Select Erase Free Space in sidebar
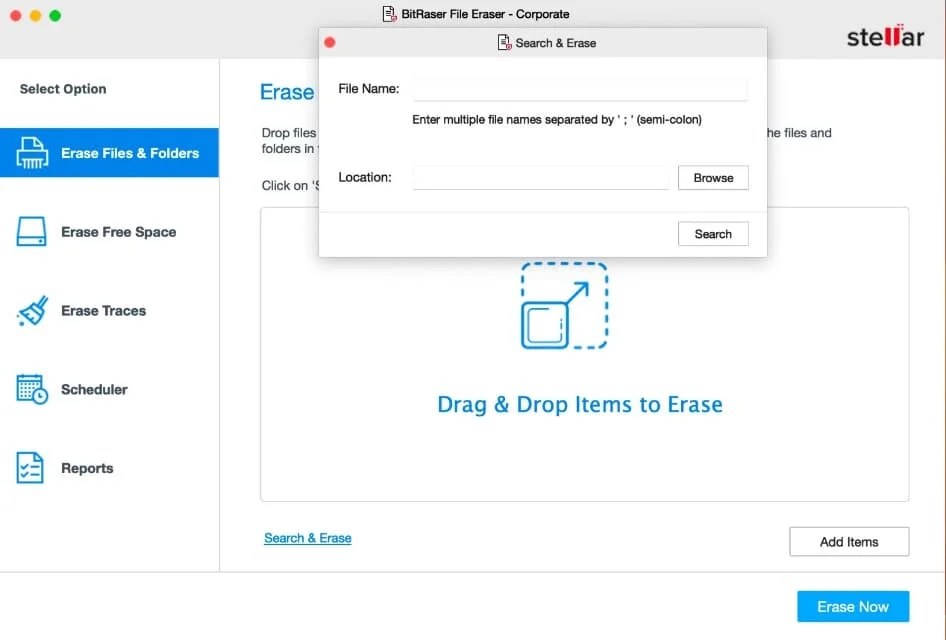This screenshot has width=946, height=640. click(x=109, y=232)
